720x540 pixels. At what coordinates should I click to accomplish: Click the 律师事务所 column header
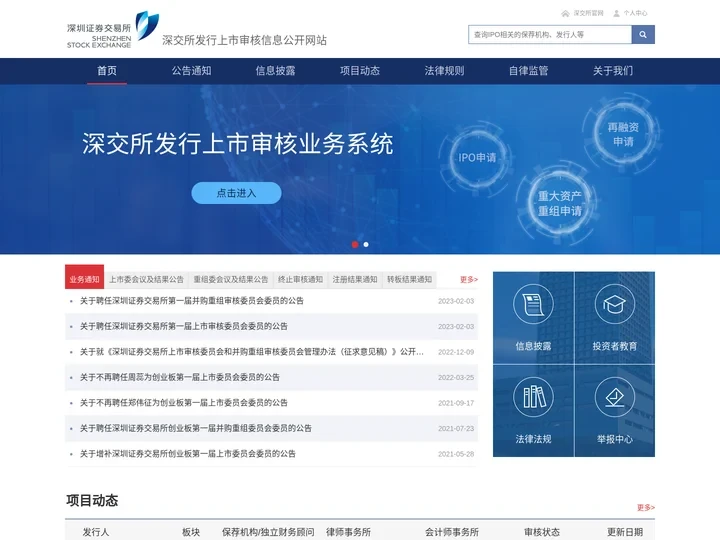[349, 532]
